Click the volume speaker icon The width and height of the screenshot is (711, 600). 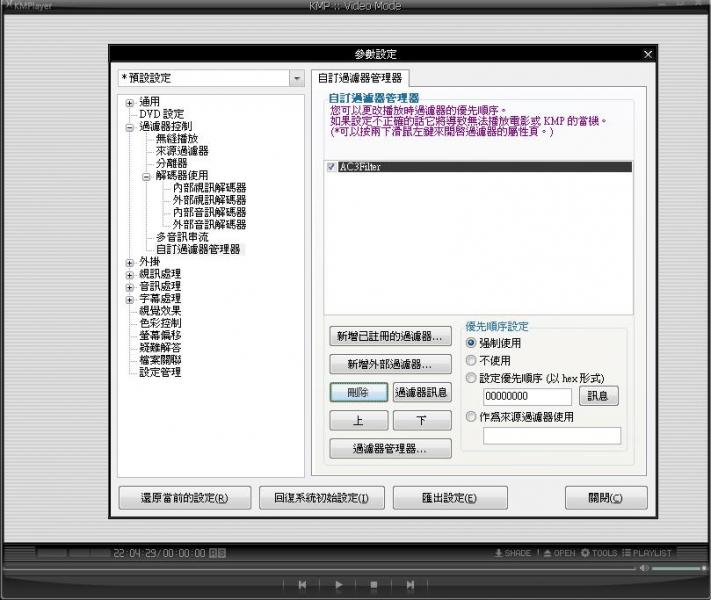point(644,568)
